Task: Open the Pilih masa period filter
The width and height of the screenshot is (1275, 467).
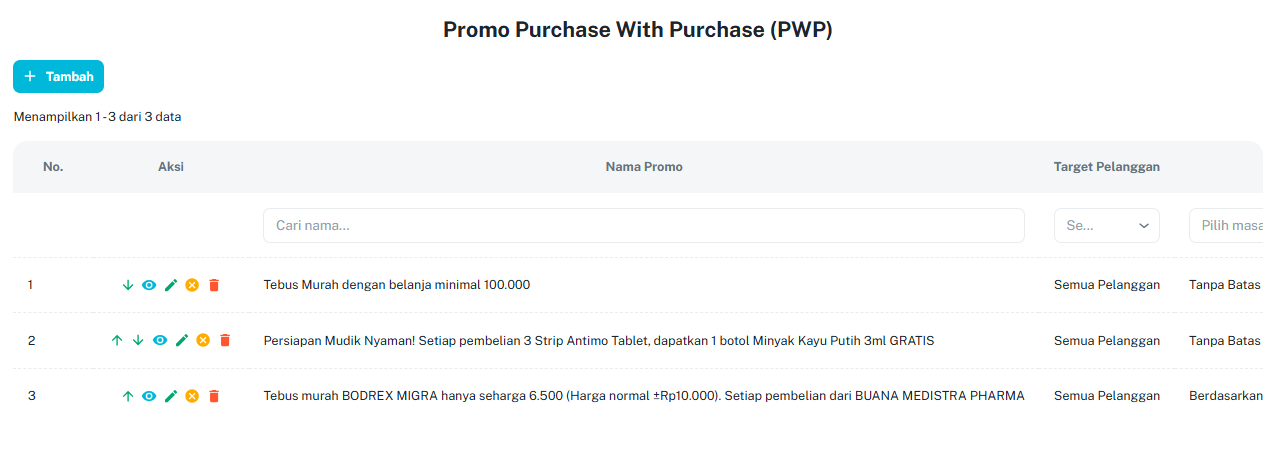Action: tap(1230, 226)
